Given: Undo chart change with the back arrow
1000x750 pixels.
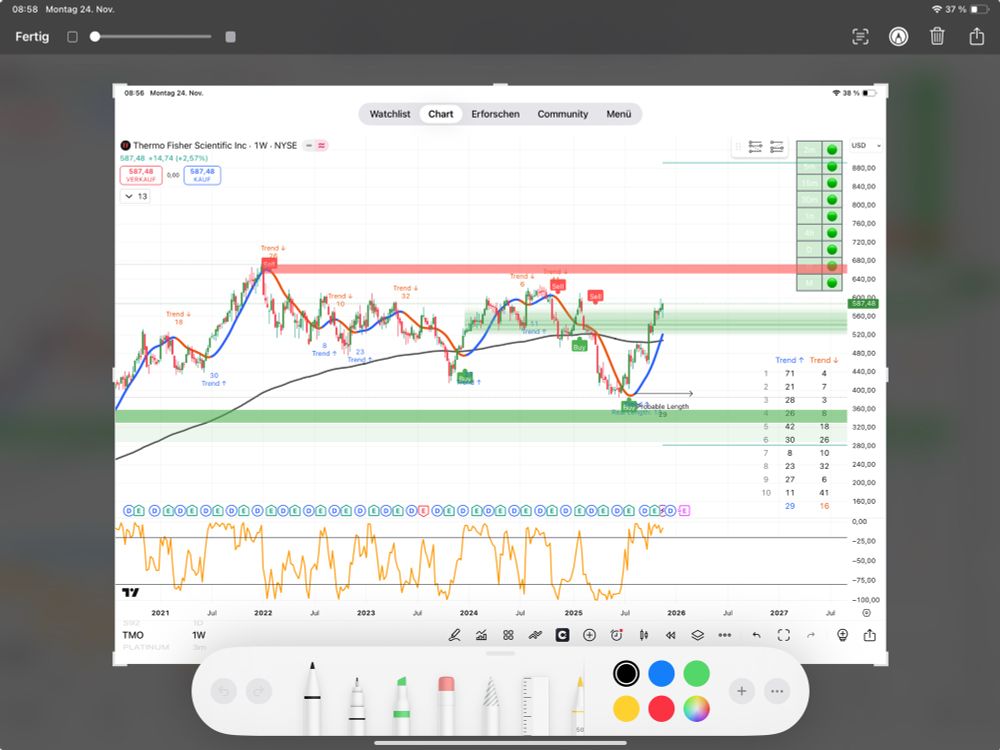Looking at the screenshot, I should (756, 635).
